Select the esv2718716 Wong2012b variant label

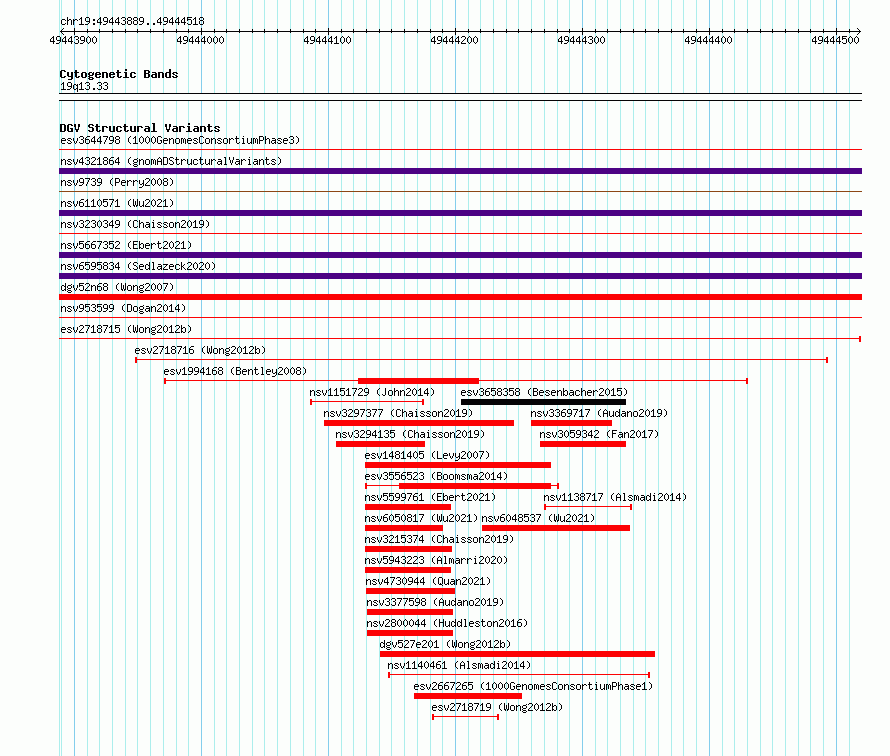(200, 350)
